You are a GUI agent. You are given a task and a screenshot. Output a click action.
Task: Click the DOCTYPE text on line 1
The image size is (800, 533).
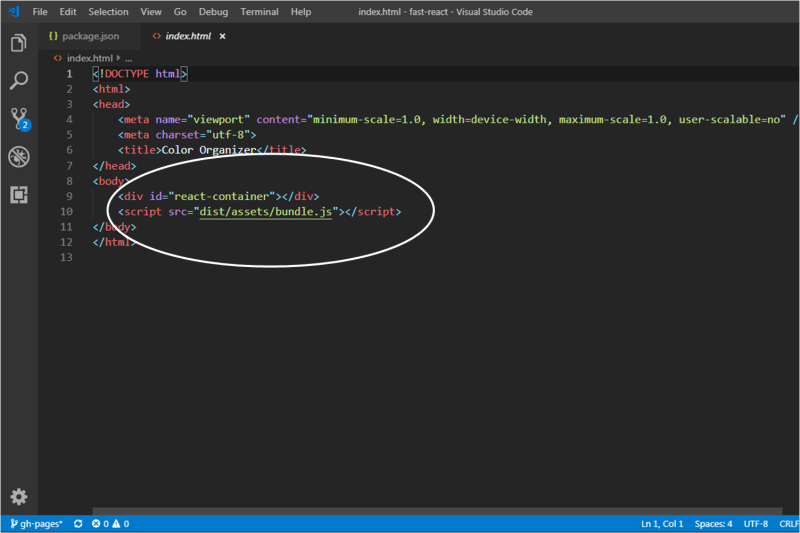[x=127, y=74]
